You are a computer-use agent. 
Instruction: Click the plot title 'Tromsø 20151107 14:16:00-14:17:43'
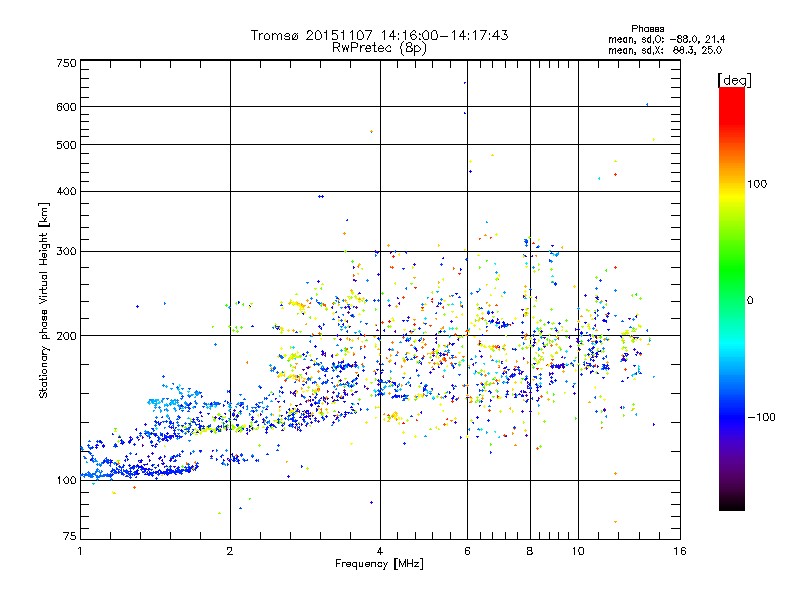click(379, 35)
